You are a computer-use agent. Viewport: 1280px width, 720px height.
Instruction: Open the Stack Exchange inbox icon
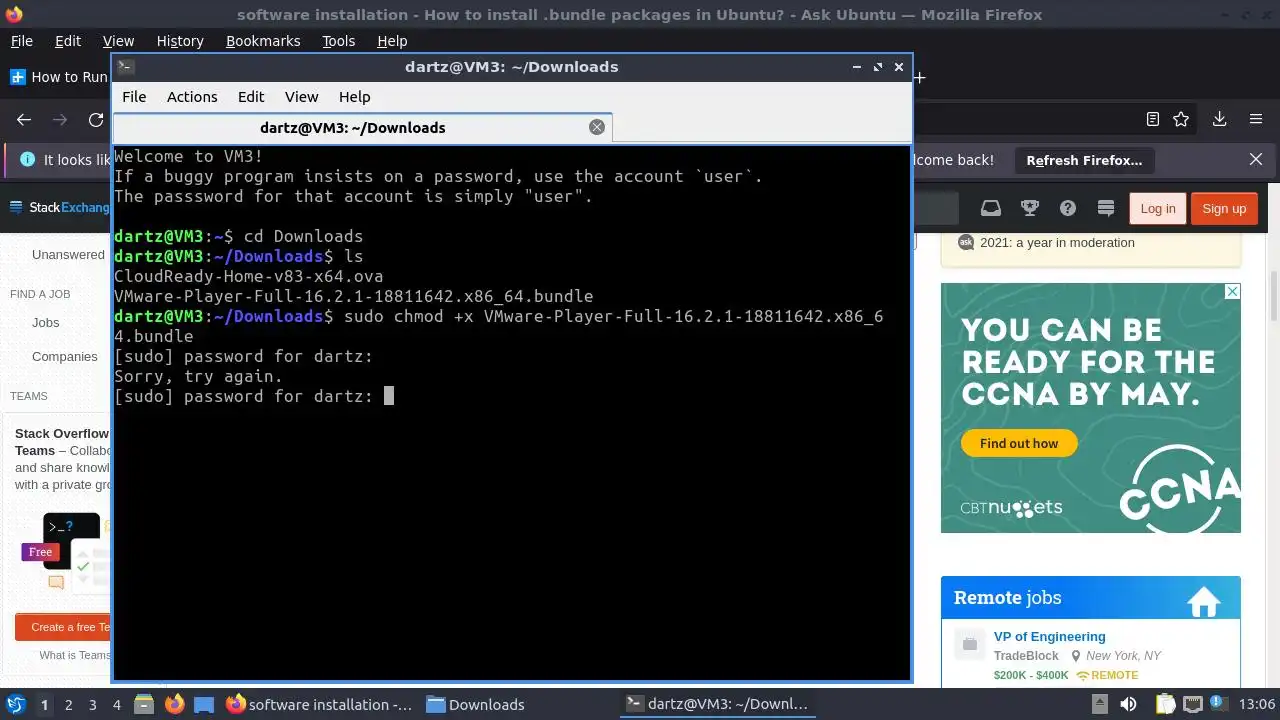coord(990,208)
